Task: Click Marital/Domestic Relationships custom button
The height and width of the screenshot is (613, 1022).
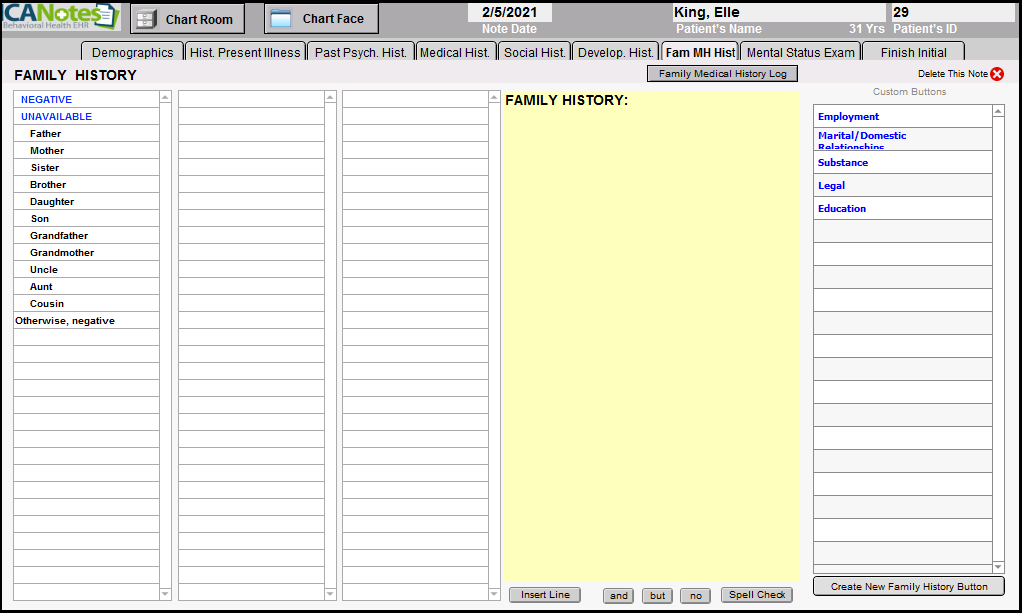Action: pos(903,139)
